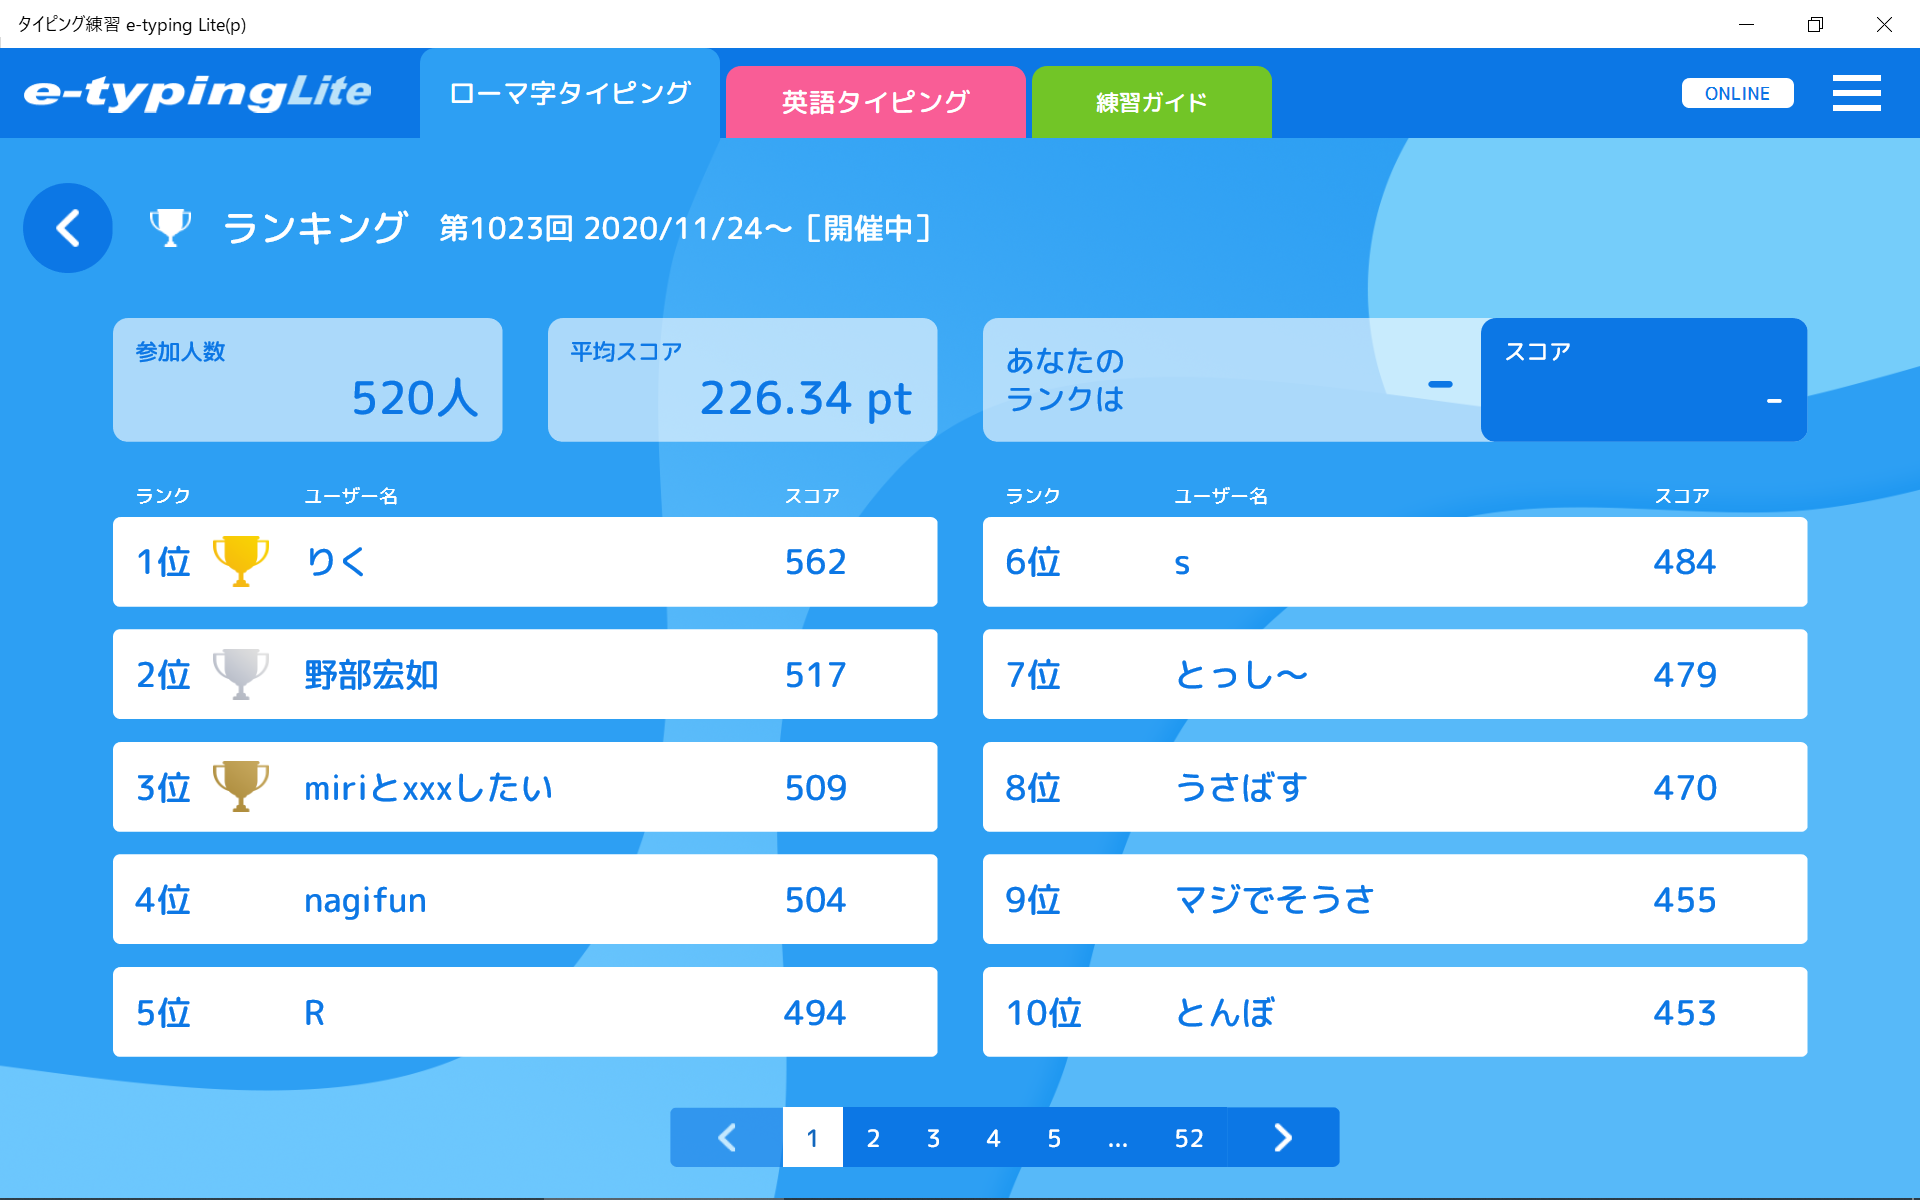Click score 504 for nagifun

(815, 900)
